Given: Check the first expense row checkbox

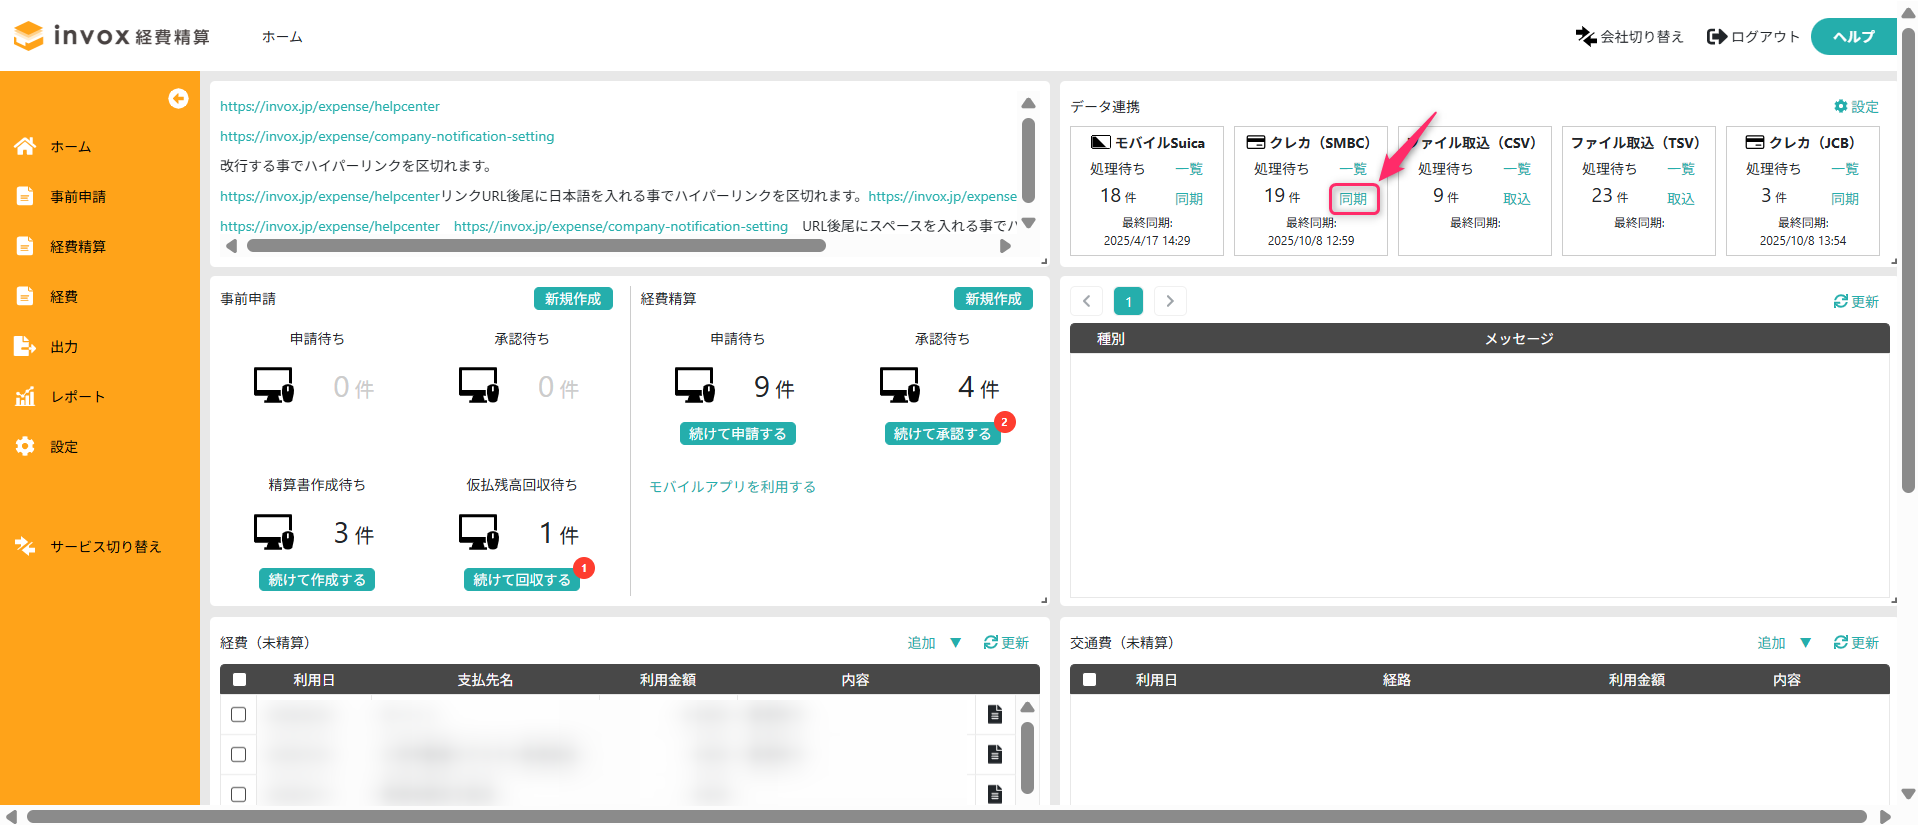Looking at the screenshot, I should (238, 714).
